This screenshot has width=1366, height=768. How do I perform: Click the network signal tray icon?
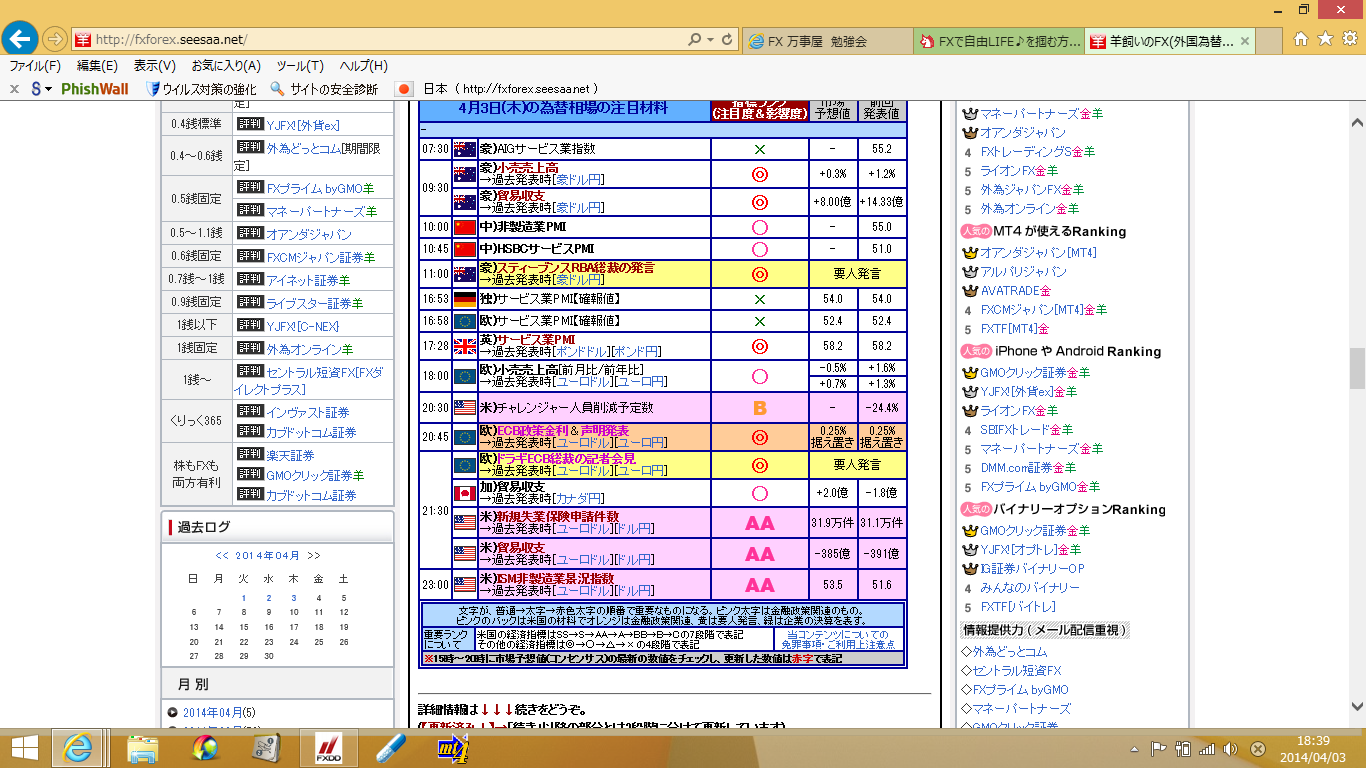1207,748
